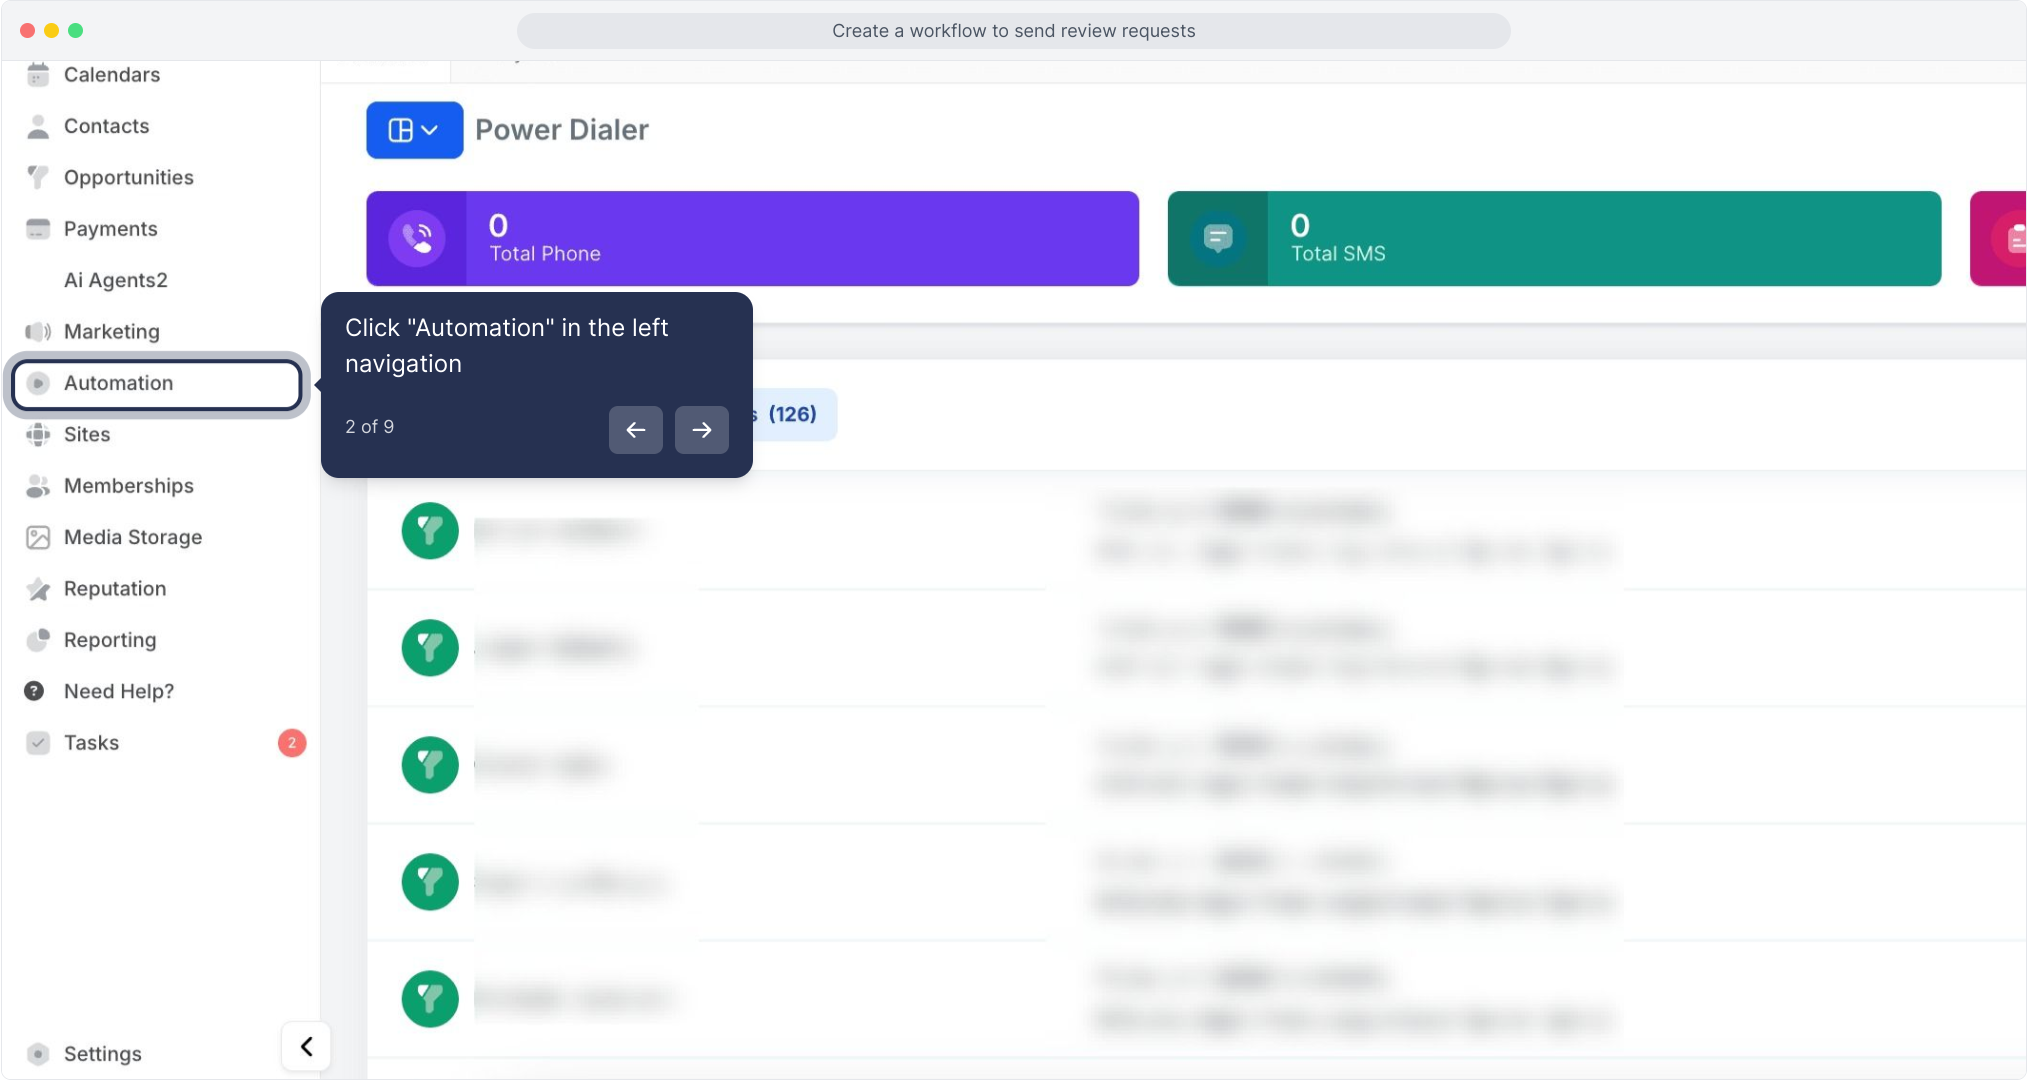Screen dimensions: 2028x1080
Task: Click the Calendars icon in sidebar
Action: (x=38, y=75)
